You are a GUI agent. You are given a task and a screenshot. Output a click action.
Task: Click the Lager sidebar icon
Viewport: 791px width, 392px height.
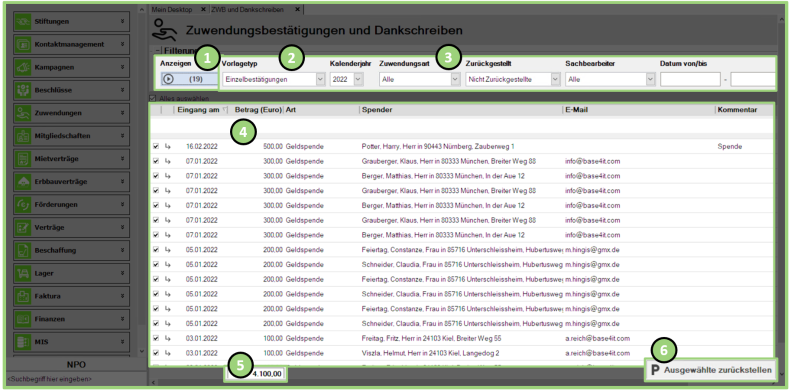[x=23, y=273]
